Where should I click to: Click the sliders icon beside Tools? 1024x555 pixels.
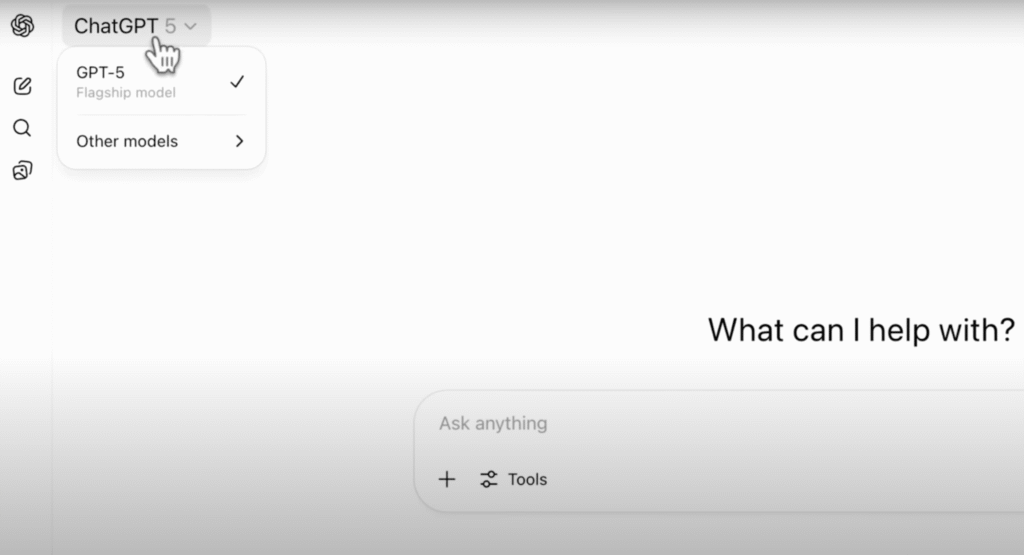489,480
